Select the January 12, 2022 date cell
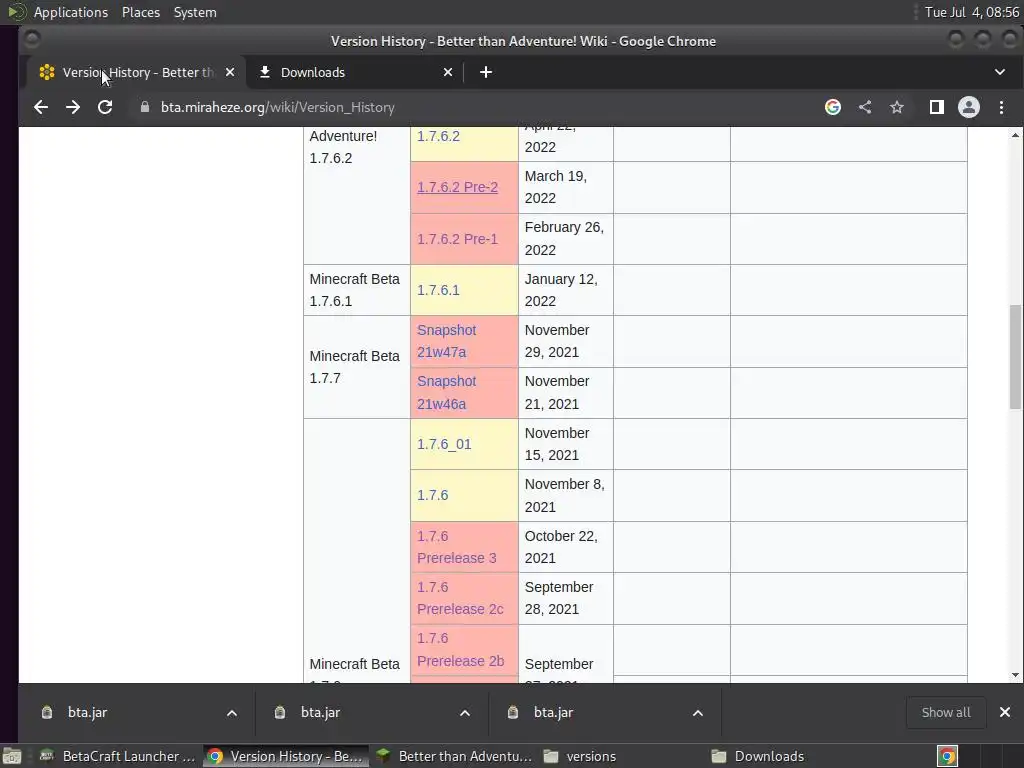1024x768 pixels. pos(566,290)
